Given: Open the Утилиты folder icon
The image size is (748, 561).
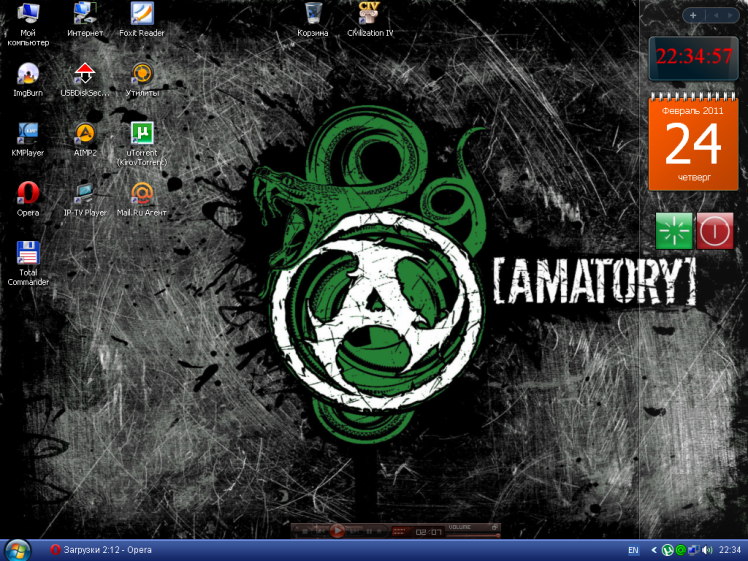Looking at the screenshot, I should pyautogui.click(x=142, y=80).
